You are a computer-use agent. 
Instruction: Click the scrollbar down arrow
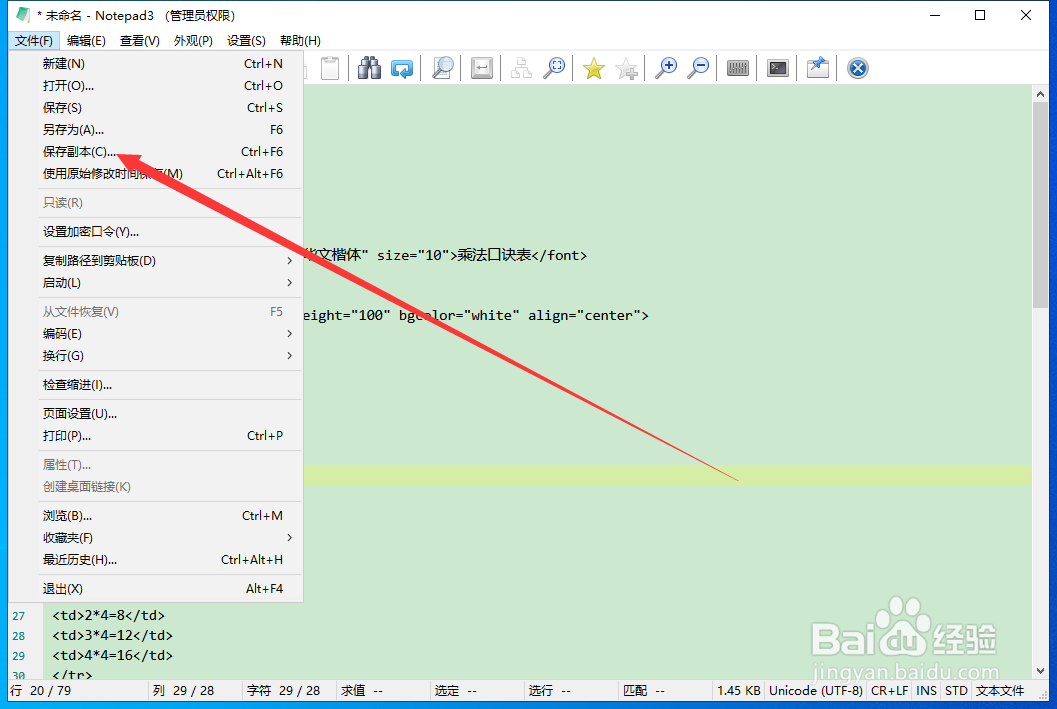[x=1040, y=671]
